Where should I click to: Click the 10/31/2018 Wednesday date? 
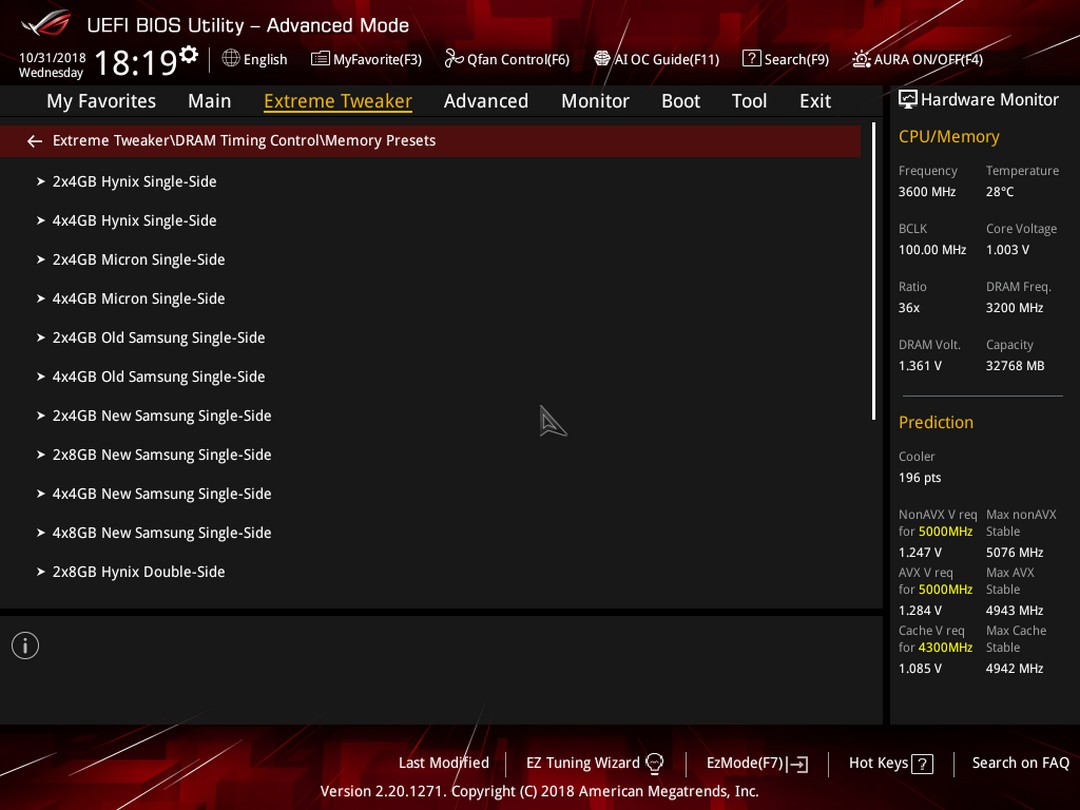pyautogui.click(x=52, y=65)
